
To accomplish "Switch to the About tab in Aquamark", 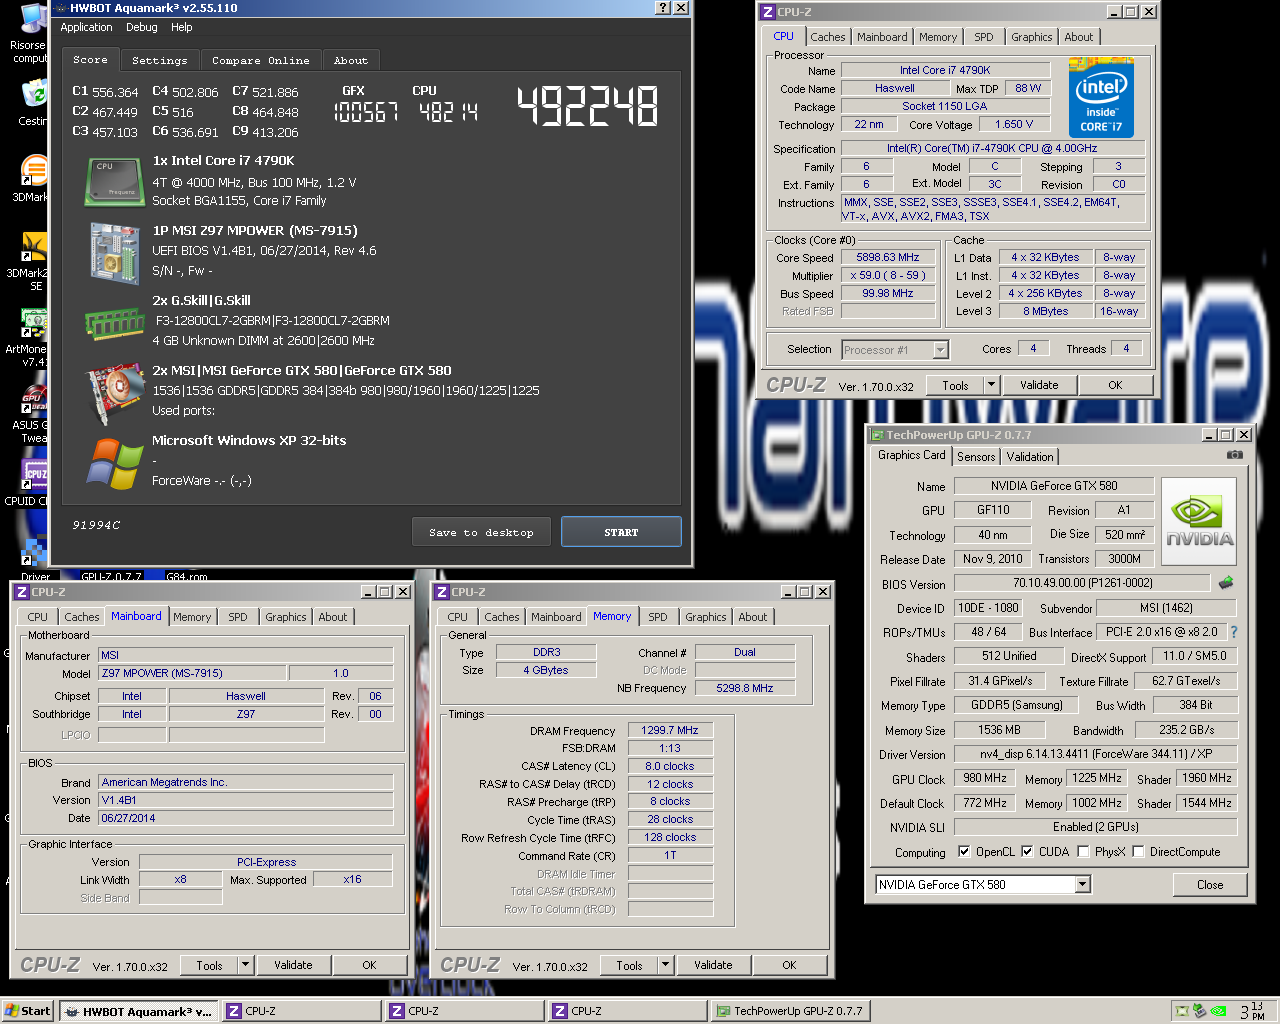I will 351,60.
